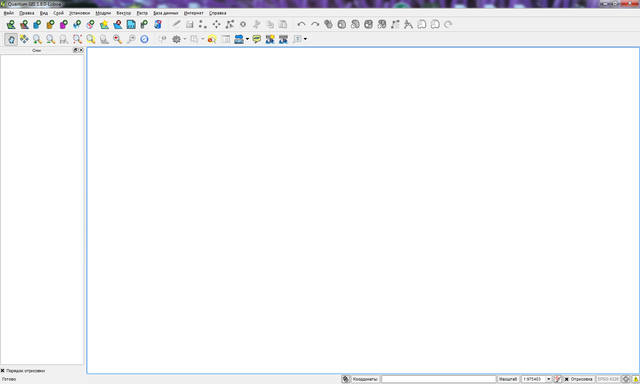Image resolution: width=640 pixels, height=384 pixels.
Task: Click the blue Refresh icon
Action: coord(144,39)
